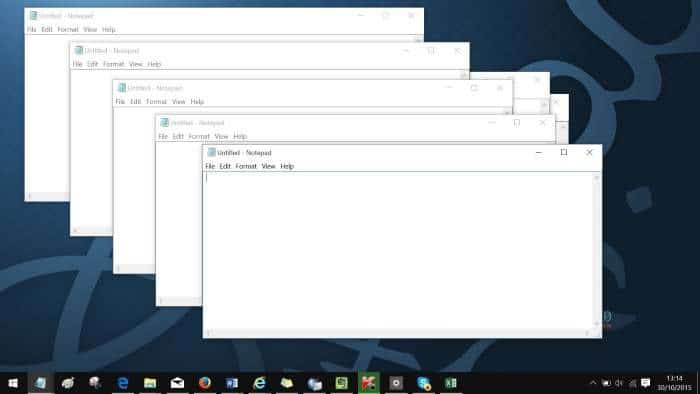Click the volume speaker tray icon

point(619,383)
